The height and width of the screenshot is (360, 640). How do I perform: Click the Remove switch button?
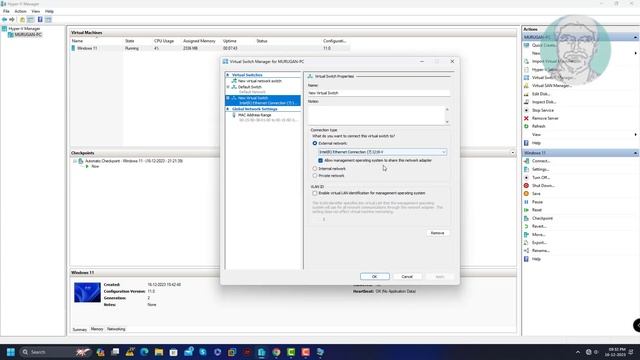point(438,233)
